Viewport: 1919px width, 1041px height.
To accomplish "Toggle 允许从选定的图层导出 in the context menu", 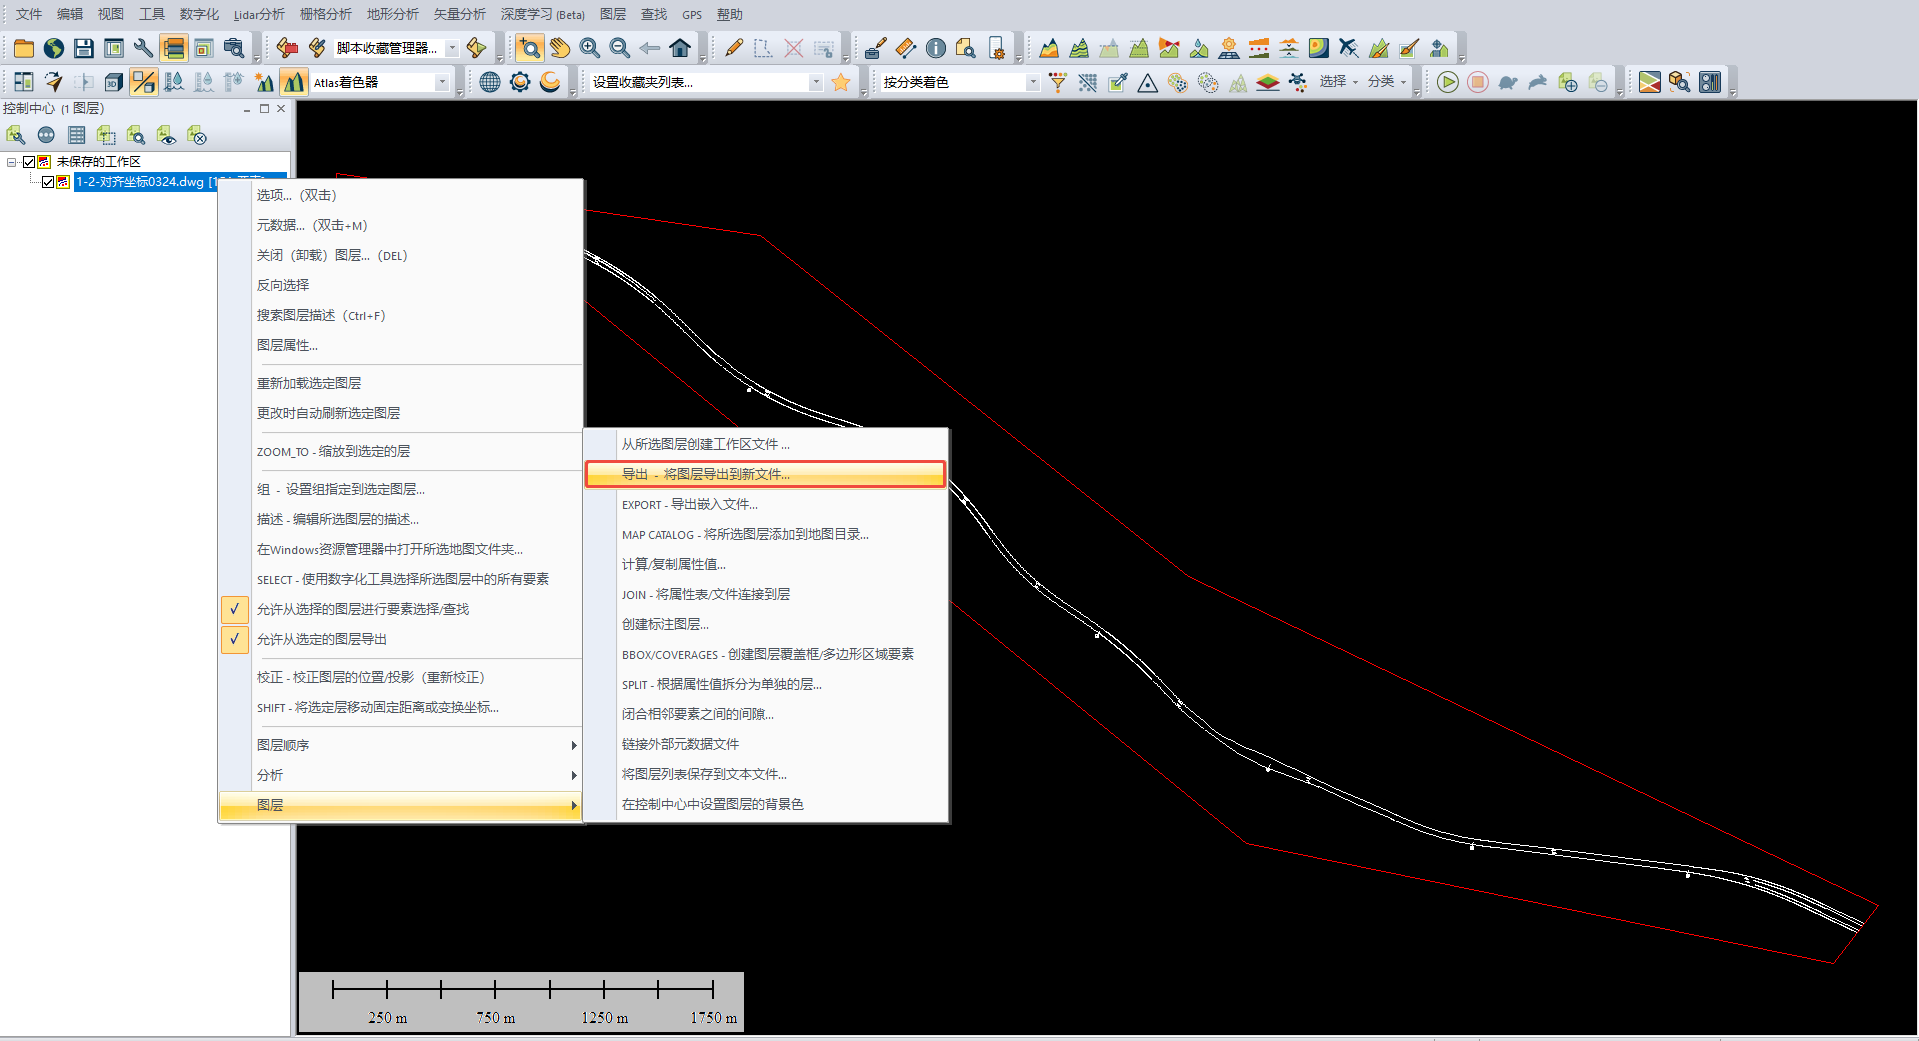I will [321, 639].
